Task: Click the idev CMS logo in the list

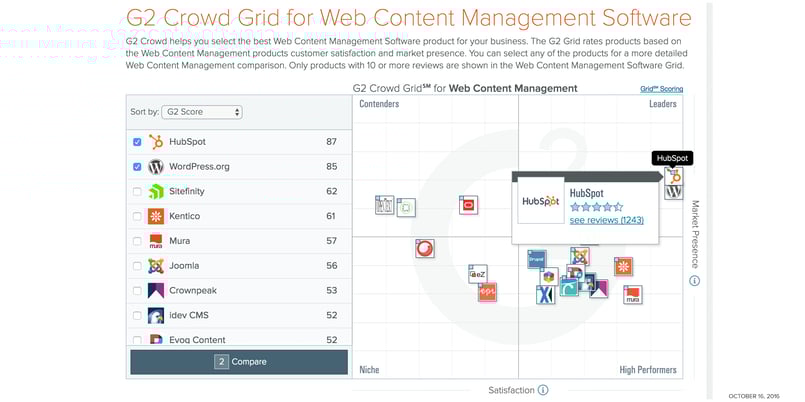Action: point(156,315)
